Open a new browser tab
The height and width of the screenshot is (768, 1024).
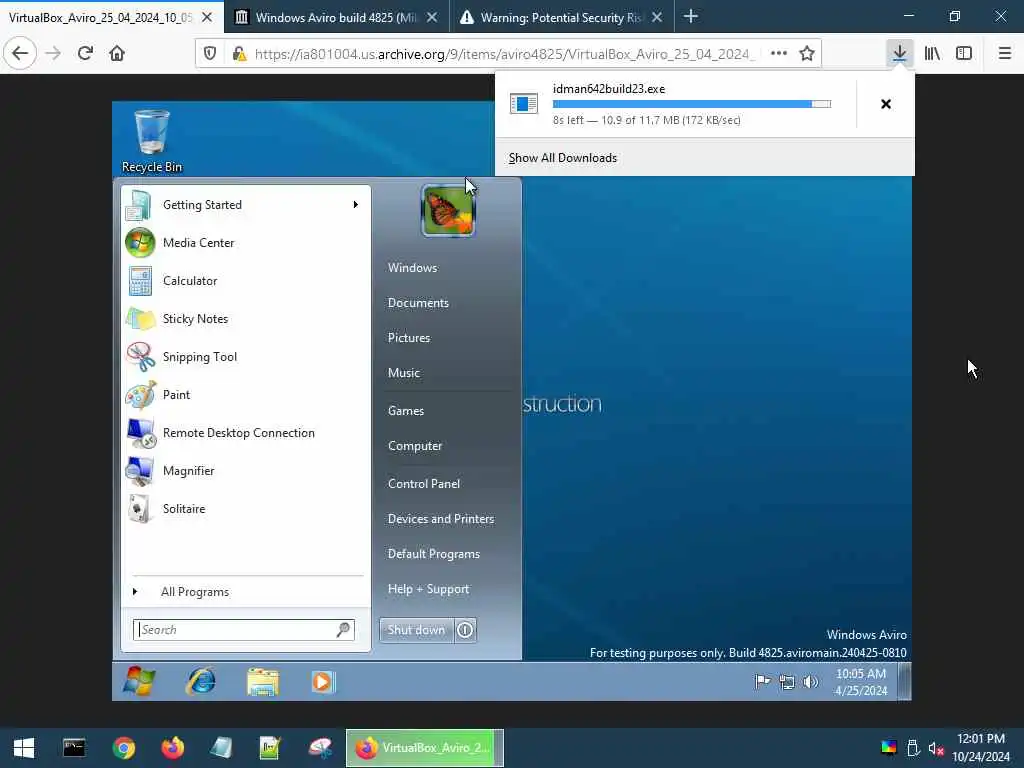pyautogui.click(x=691, y=16)
